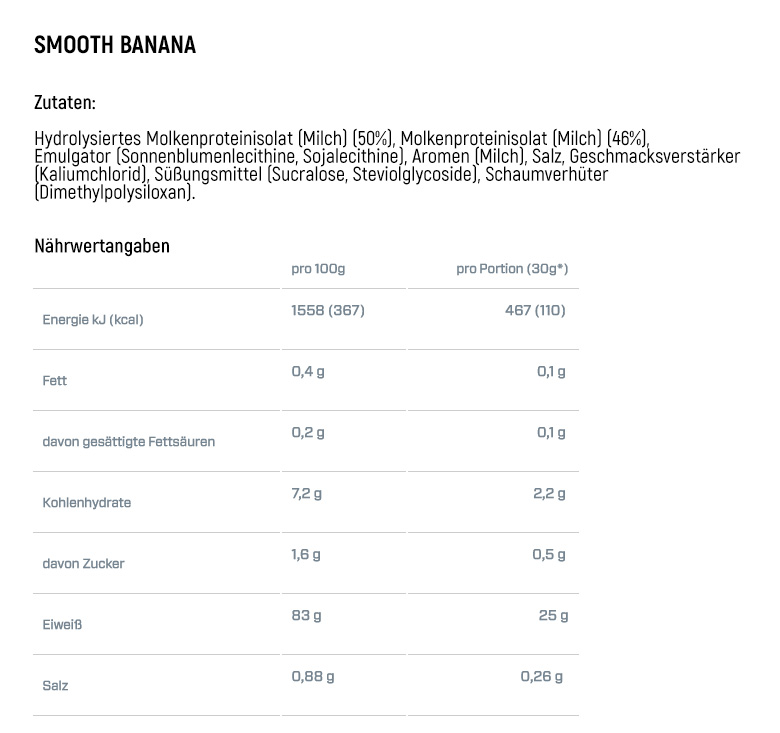Select the Salz row label
The image size is (780, 733).
pyautogui.click(x=55, y=686)
